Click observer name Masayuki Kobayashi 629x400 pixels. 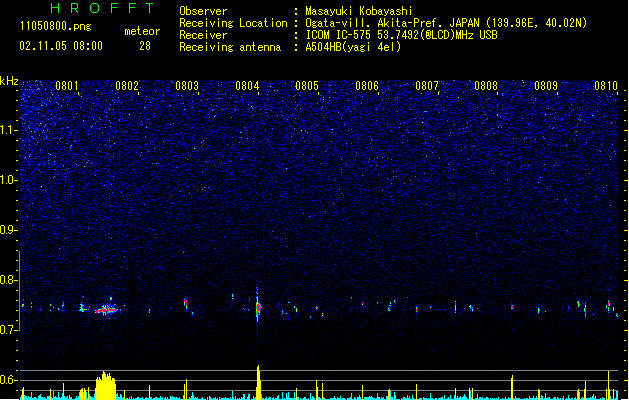click(x=359, y=11)
